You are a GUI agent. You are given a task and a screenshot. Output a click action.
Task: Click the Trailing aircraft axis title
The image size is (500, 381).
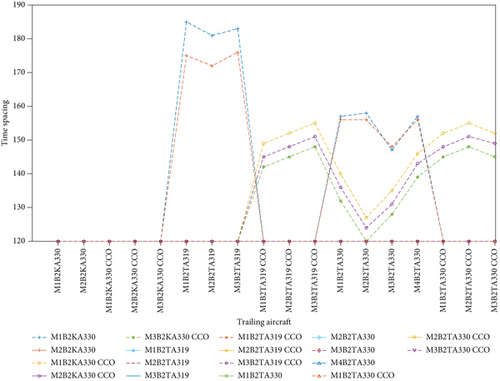[x=264, y=322]
